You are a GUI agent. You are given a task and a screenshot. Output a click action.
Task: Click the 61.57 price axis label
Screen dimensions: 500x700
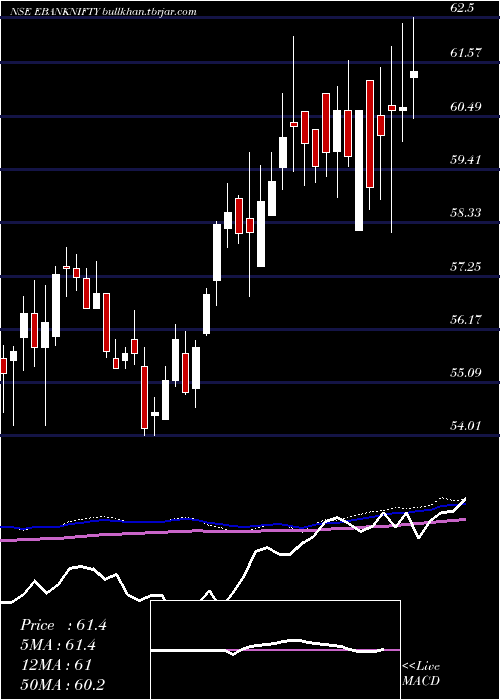(466, 53)
